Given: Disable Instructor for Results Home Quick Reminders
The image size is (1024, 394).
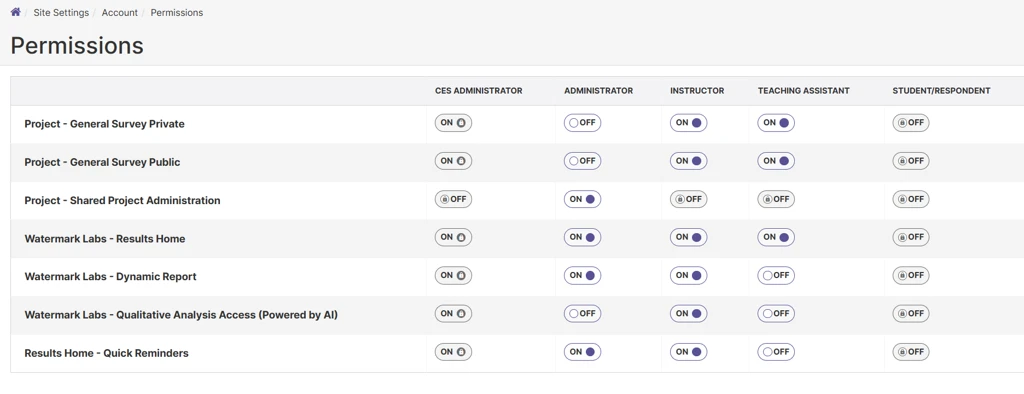Looking at the screenshot, I should click(x=688, y=352).
